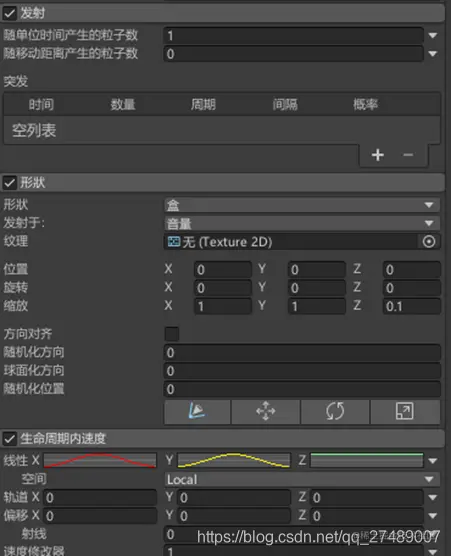Click the 偏移 X value field
The width and height of the screenshot is (451, 556).
coord(100,516)
